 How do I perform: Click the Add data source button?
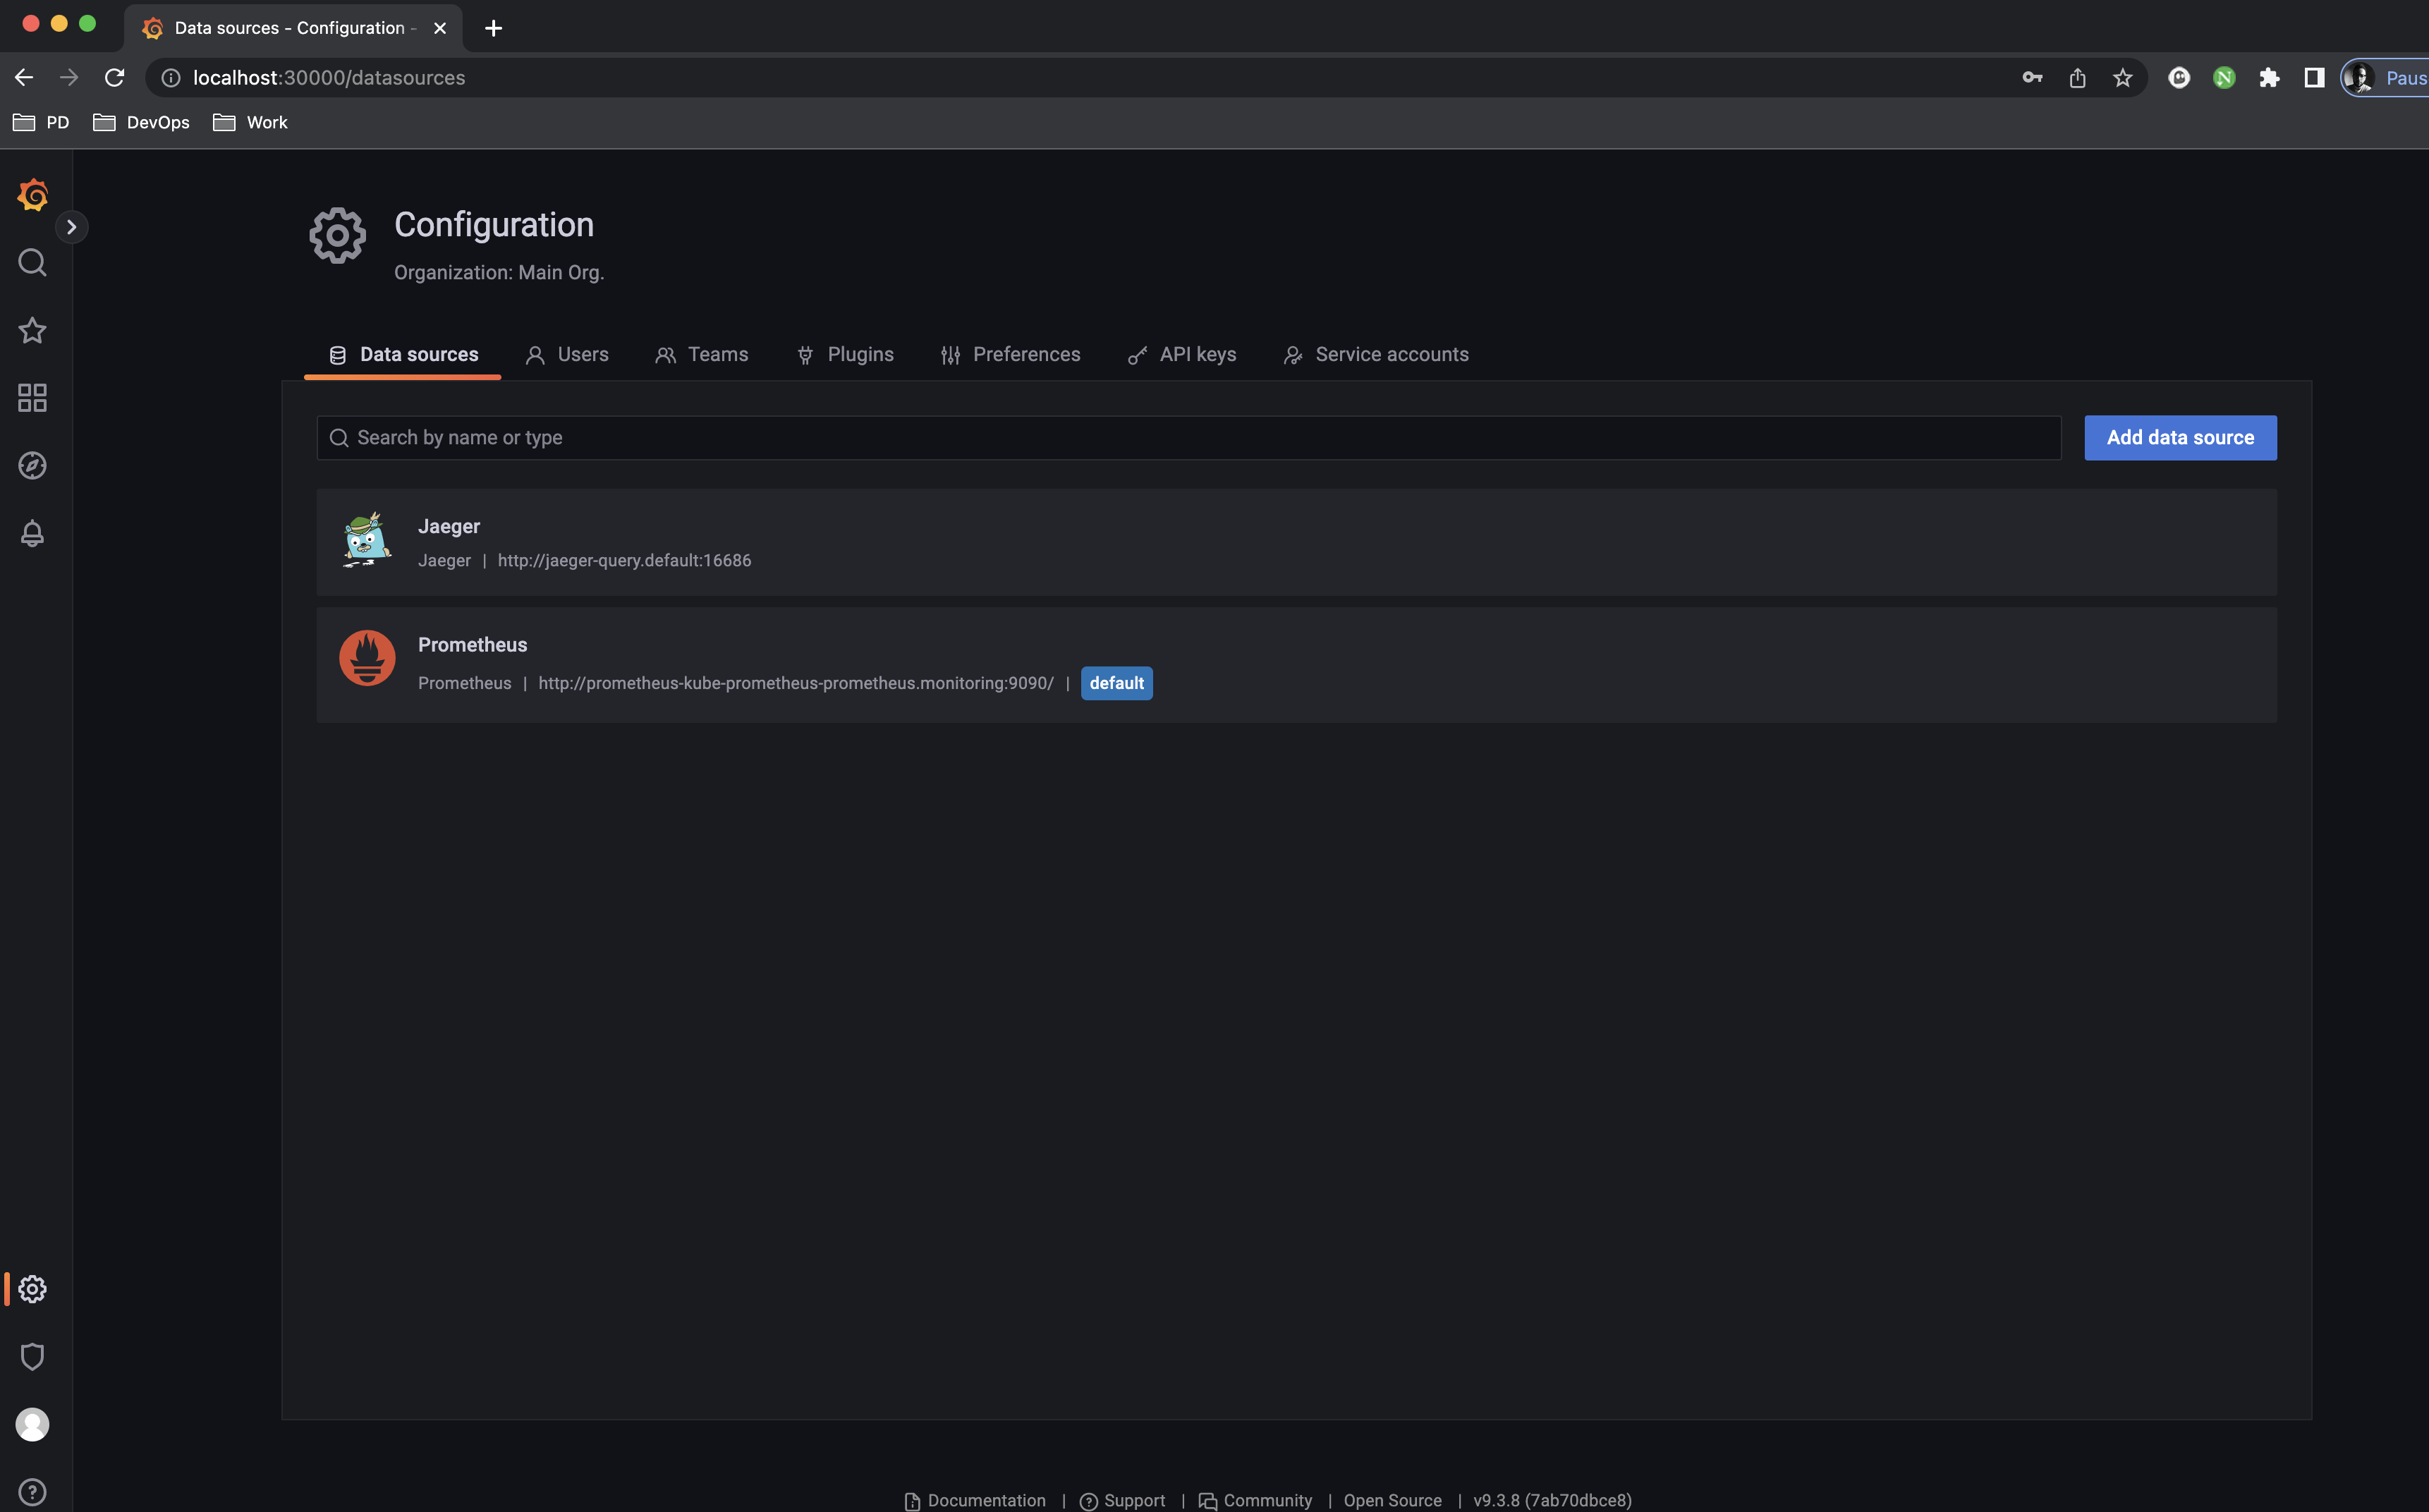2180,438
